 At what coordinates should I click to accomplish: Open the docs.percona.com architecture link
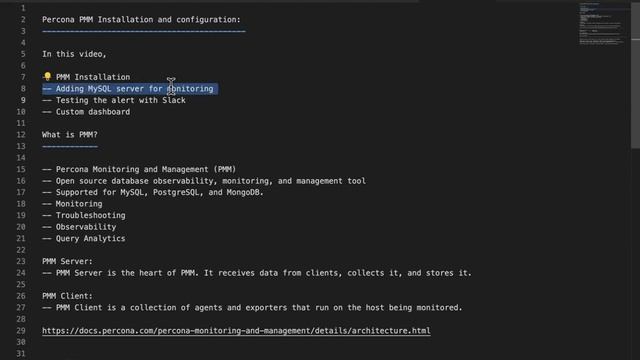tap(236, 331)
